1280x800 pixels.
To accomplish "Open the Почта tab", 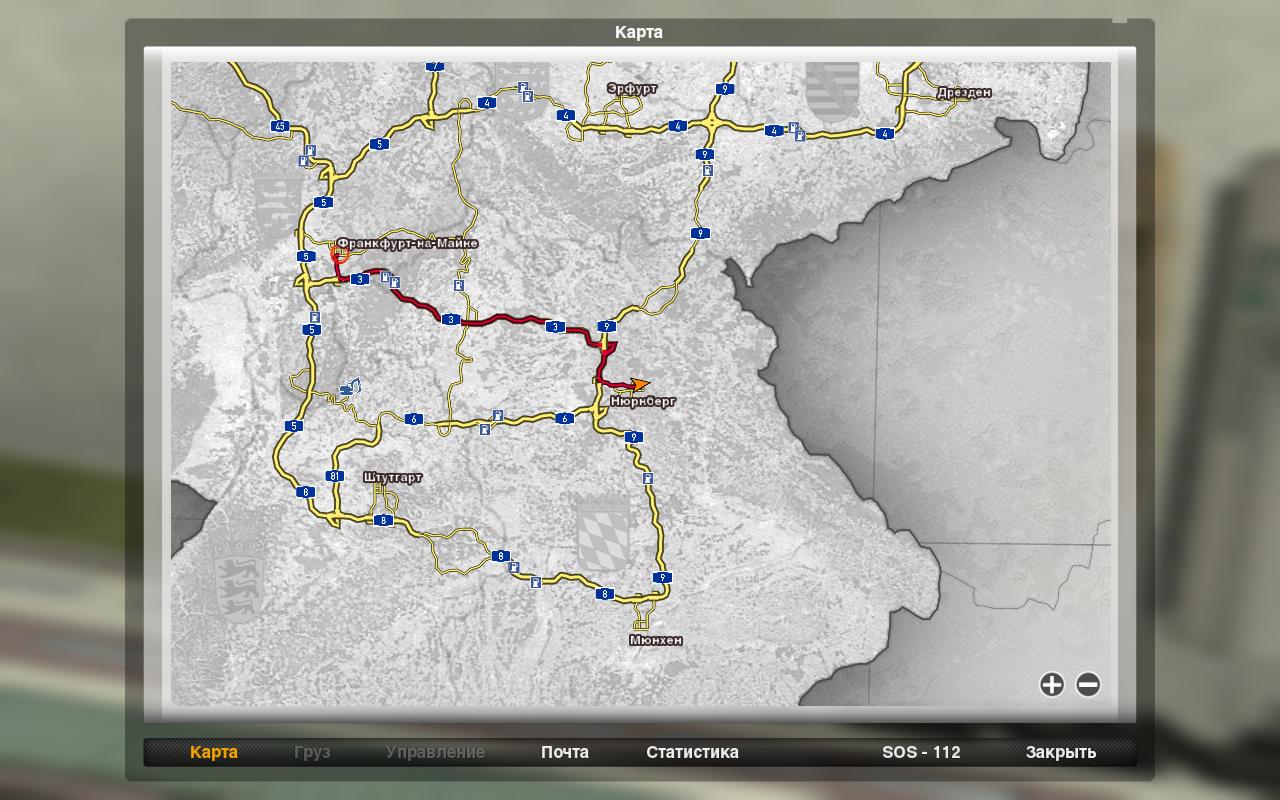I will [x=565, y=752].
